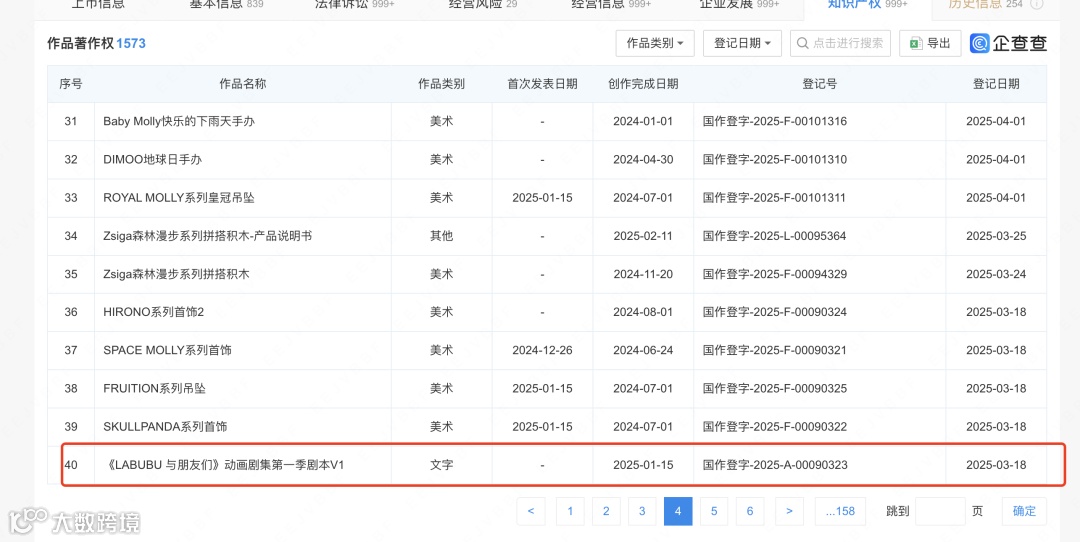Viewport: 1080px width, 542px height.
Task: Click the 确定 confirm button
Action: (x=1024, y=511)
